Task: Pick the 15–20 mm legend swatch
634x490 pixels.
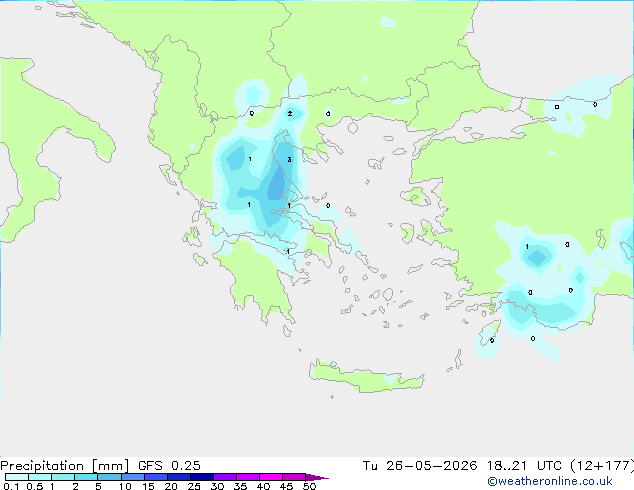Action: pyautogui.click(x=155, y=477)
